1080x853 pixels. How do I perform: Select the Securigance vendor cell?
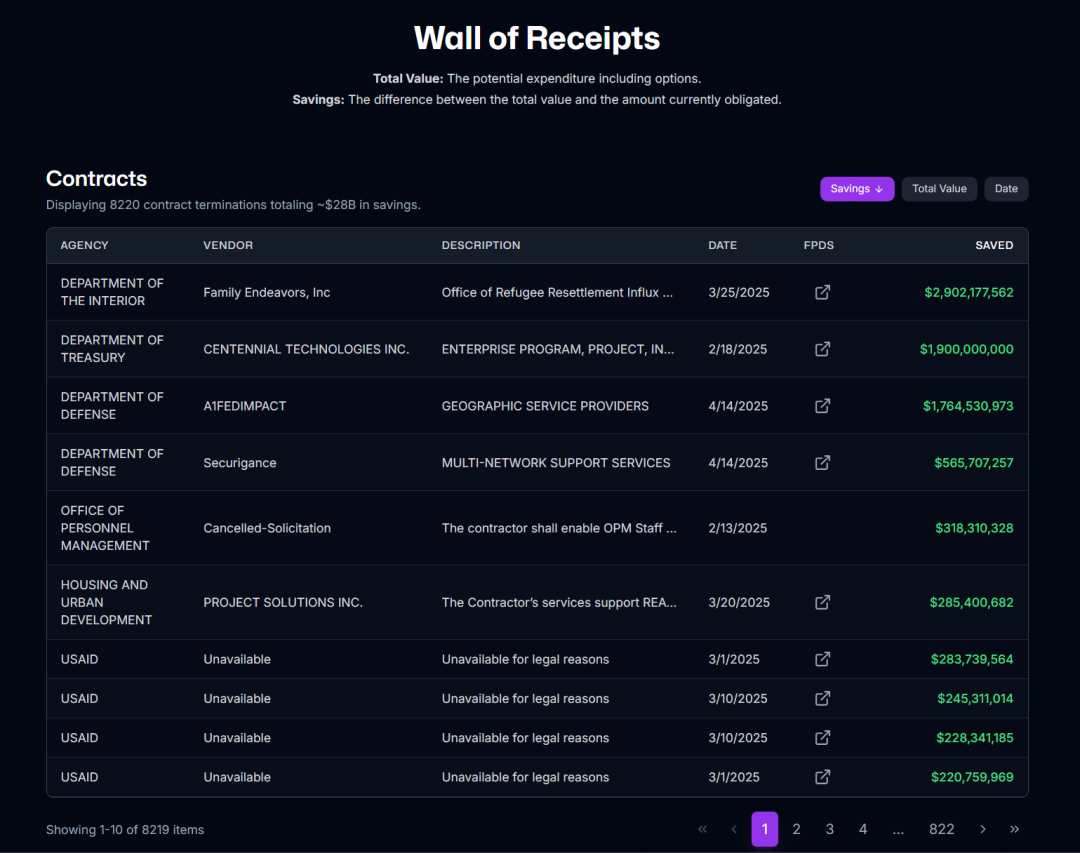click(240, 463)
